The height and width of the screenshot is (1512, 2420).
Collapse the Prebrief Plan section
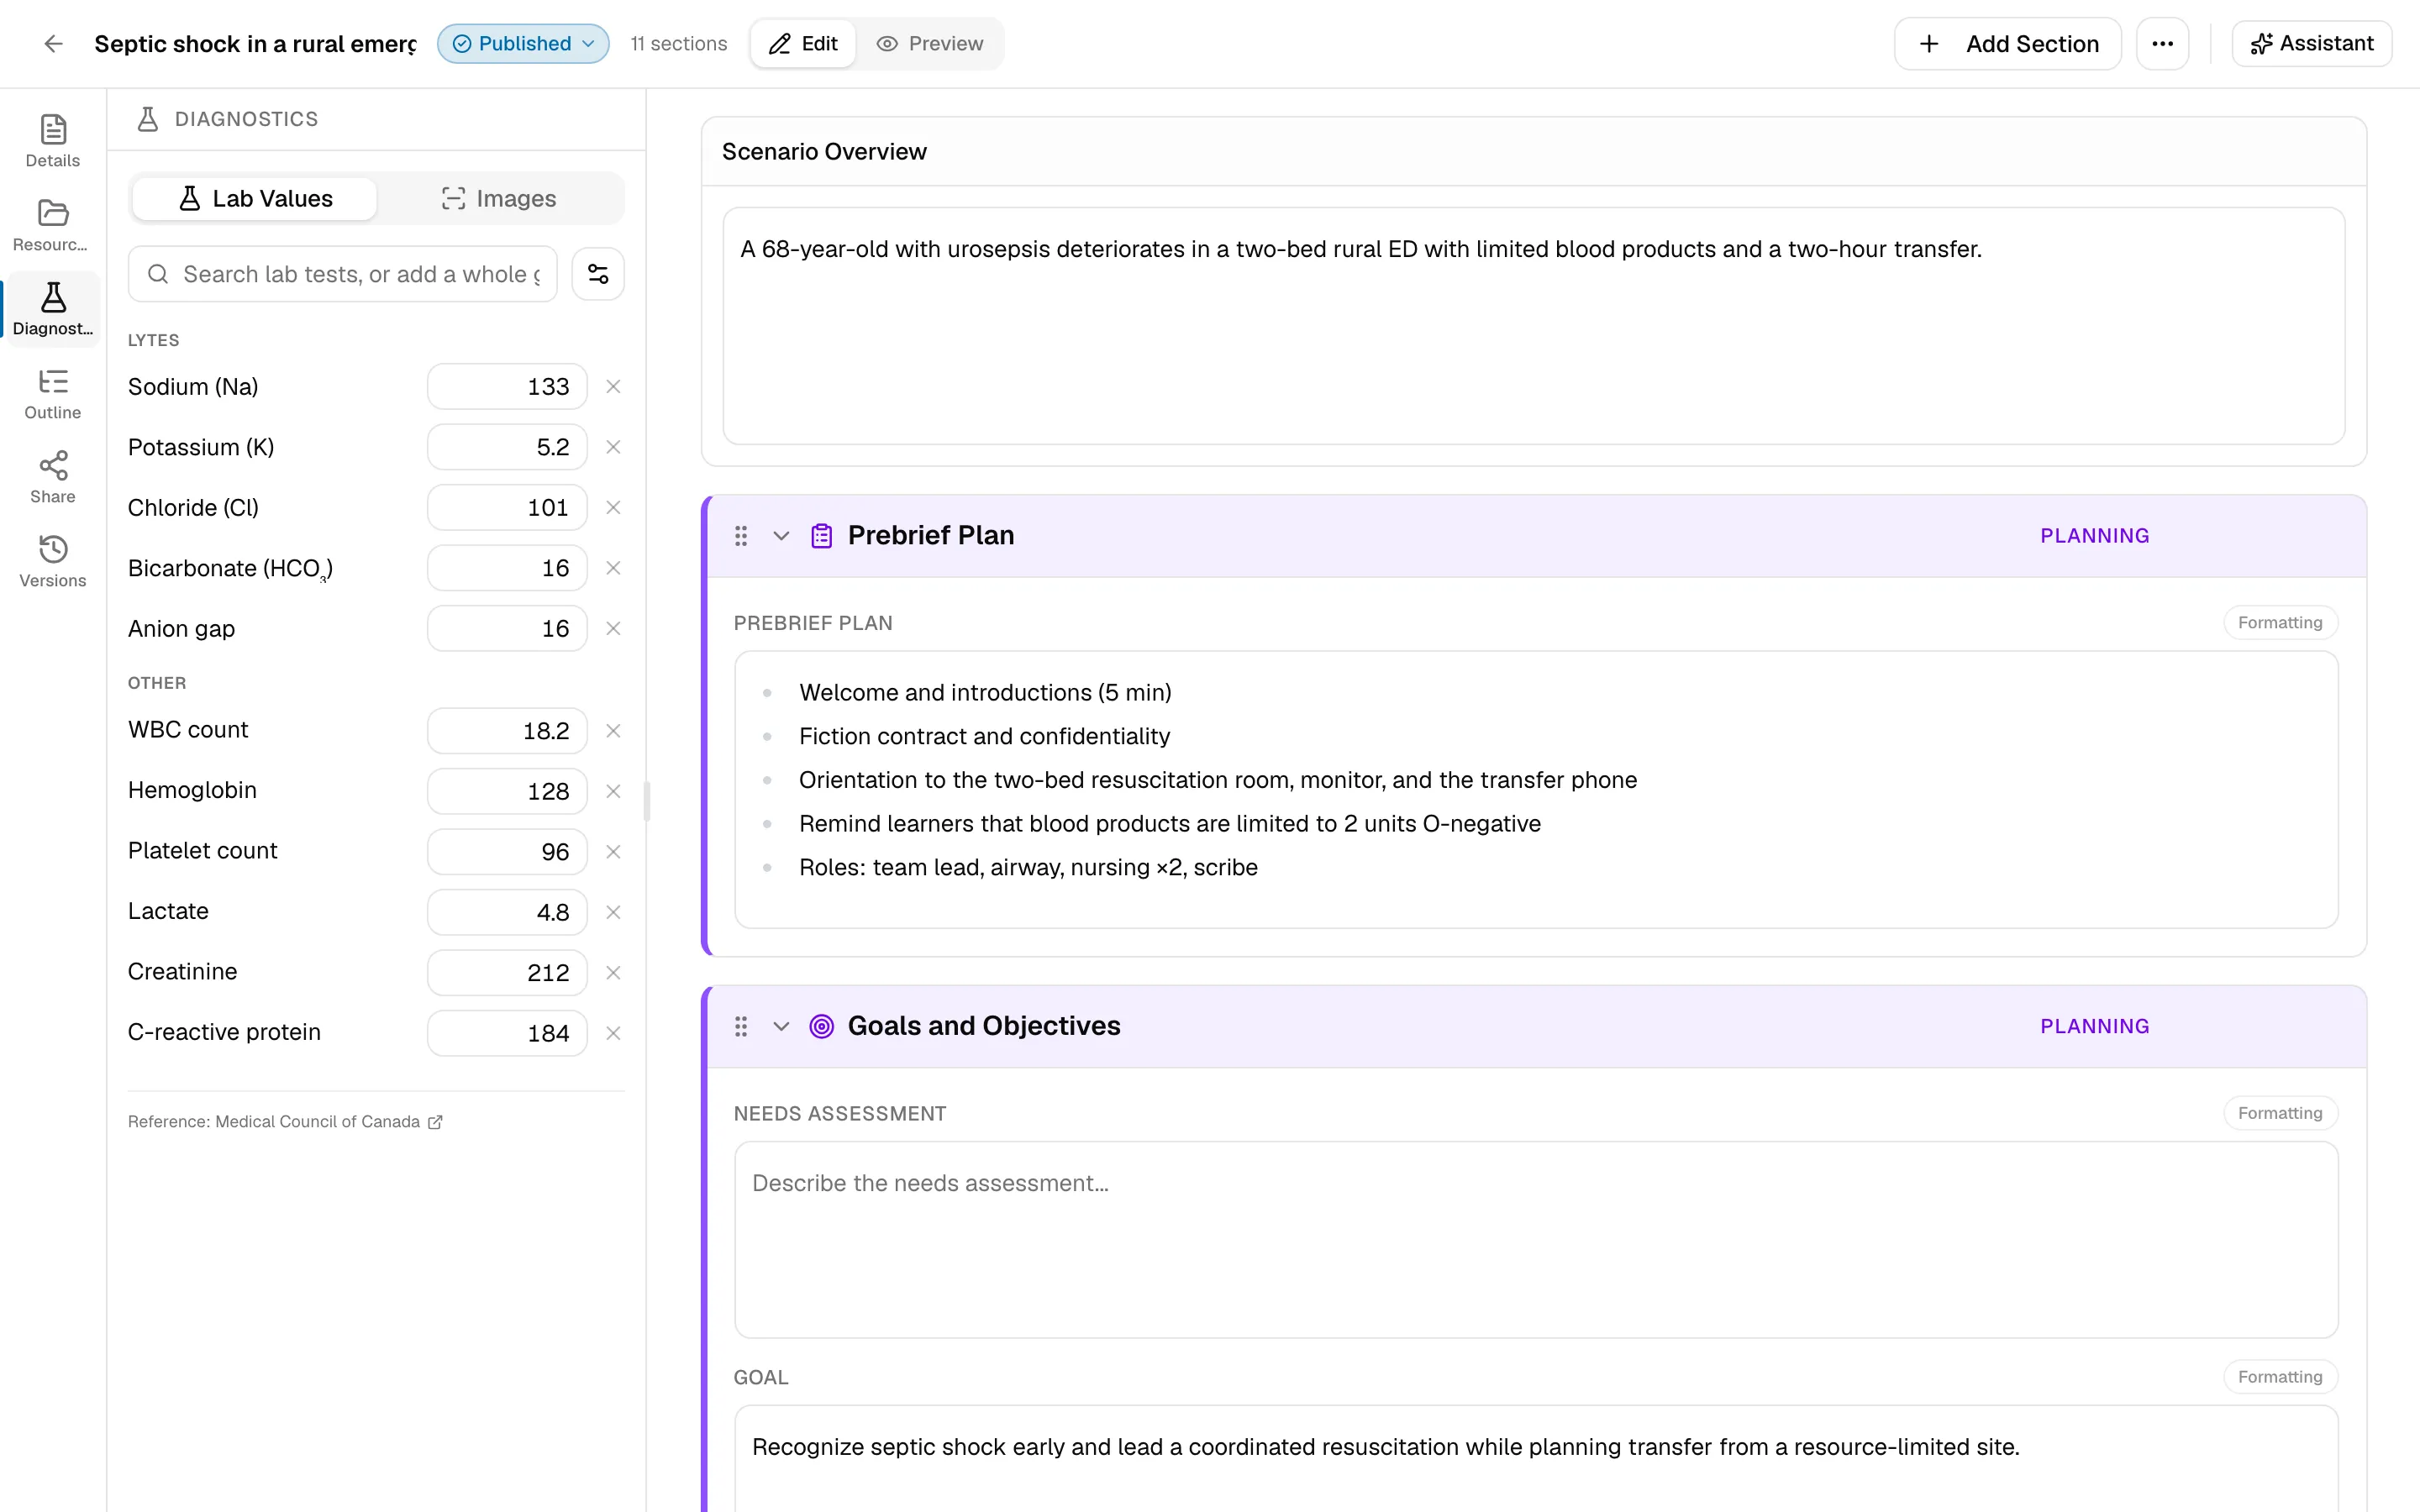781,536
